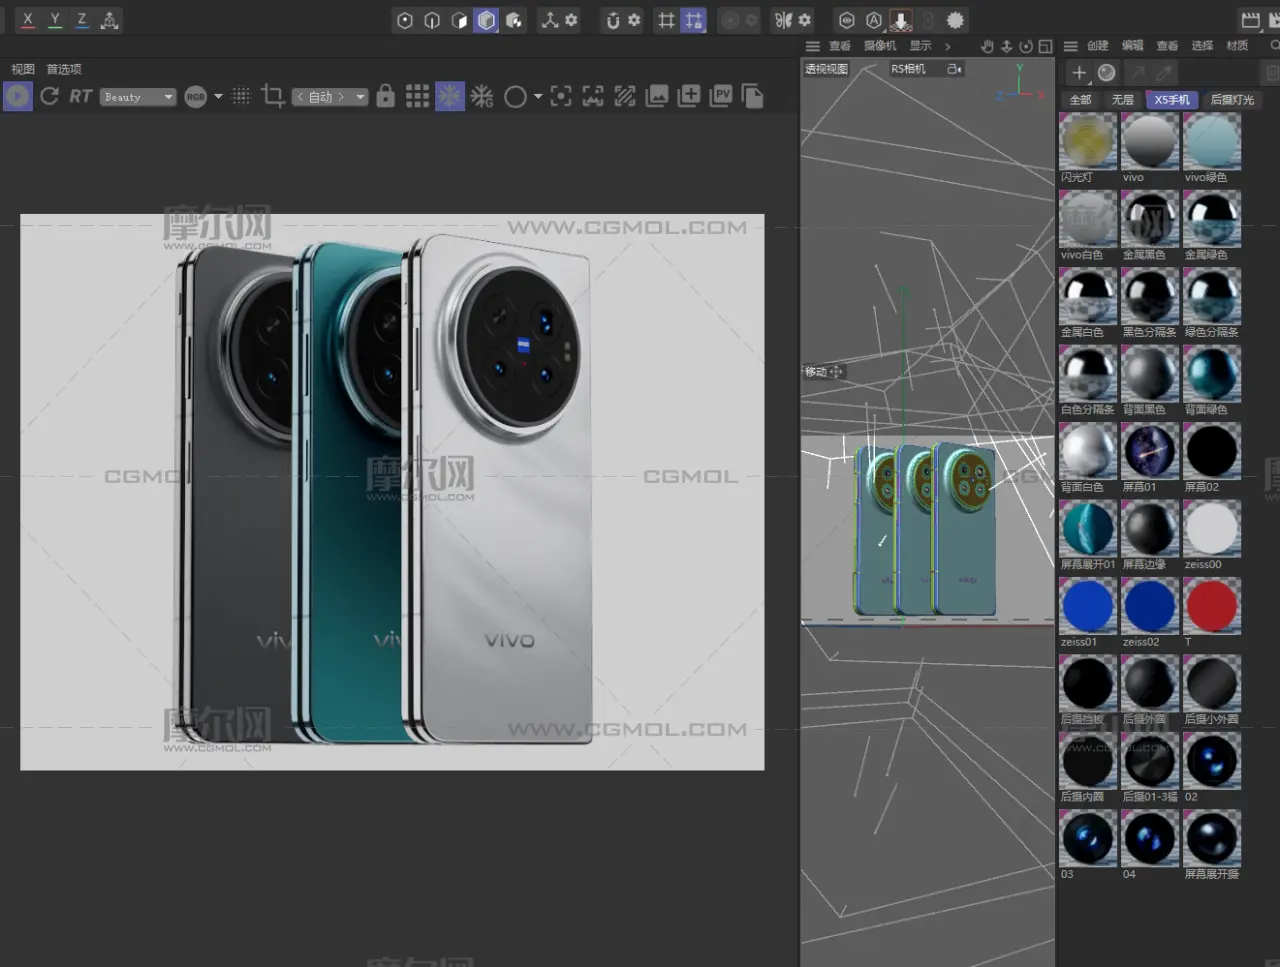Screen dimensions: 1280x967
Task: Toggle the snap magnet
Action: pyautogui.click(x=613, y=20)
